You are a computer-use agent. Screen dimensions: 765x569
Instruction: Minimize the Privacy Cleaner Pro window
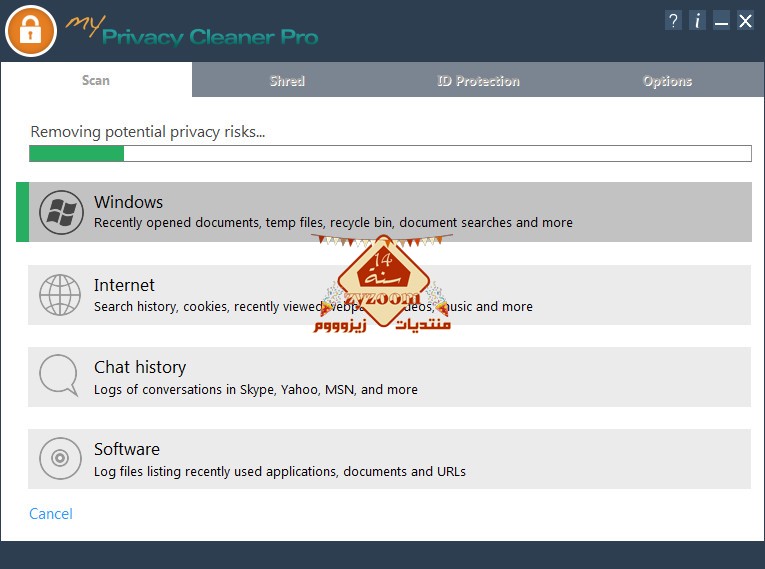coord(721,21)
